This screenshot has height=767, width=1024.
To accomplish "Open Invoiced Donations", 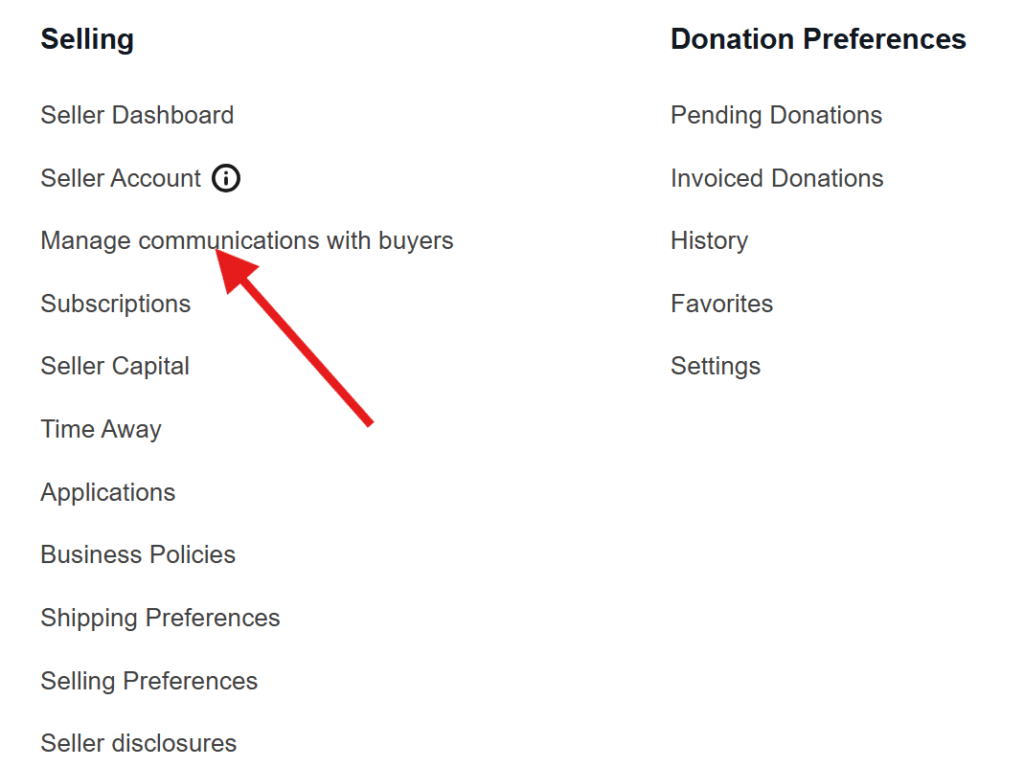I will (x=777, y=179).
